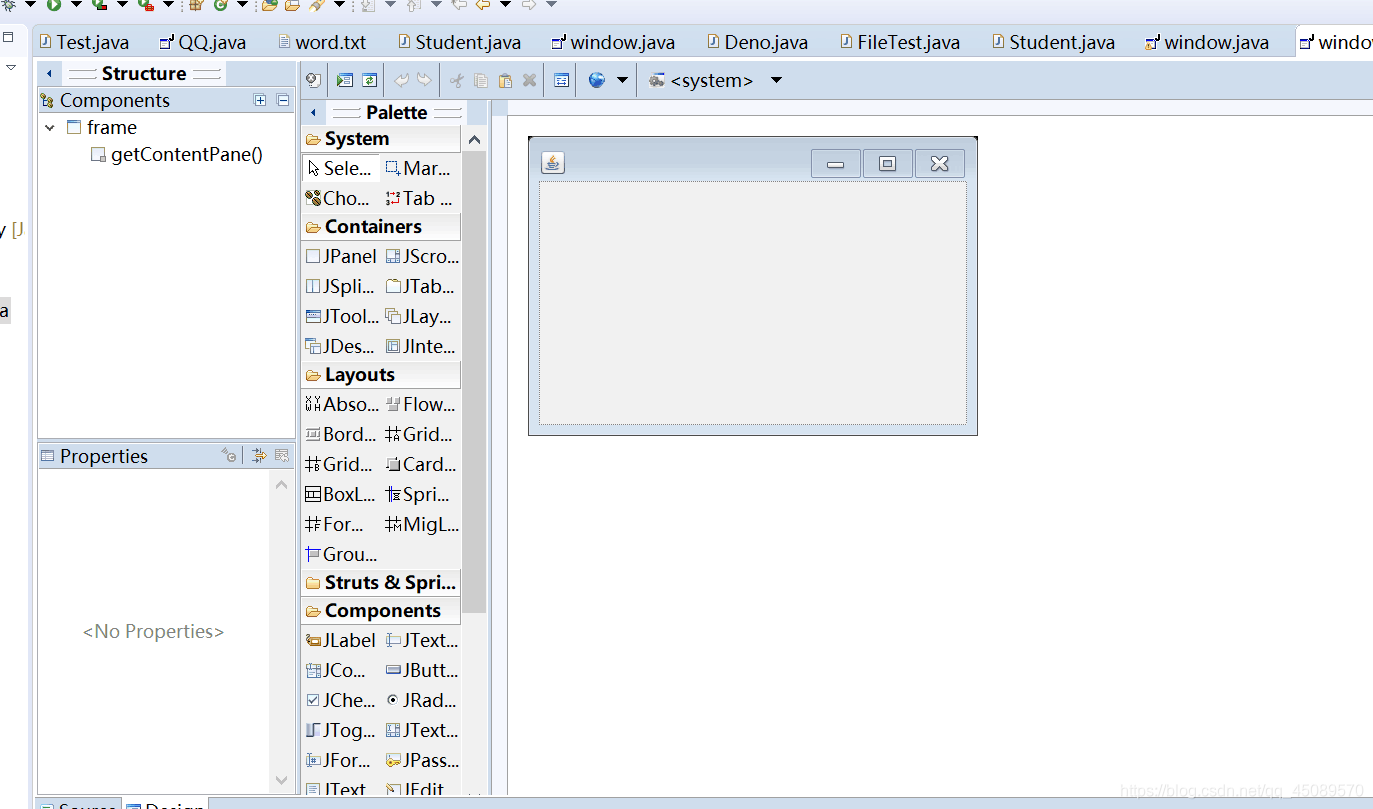Select JSplitPane in the palette
The image size is (1373, 809).
(340, 286)
